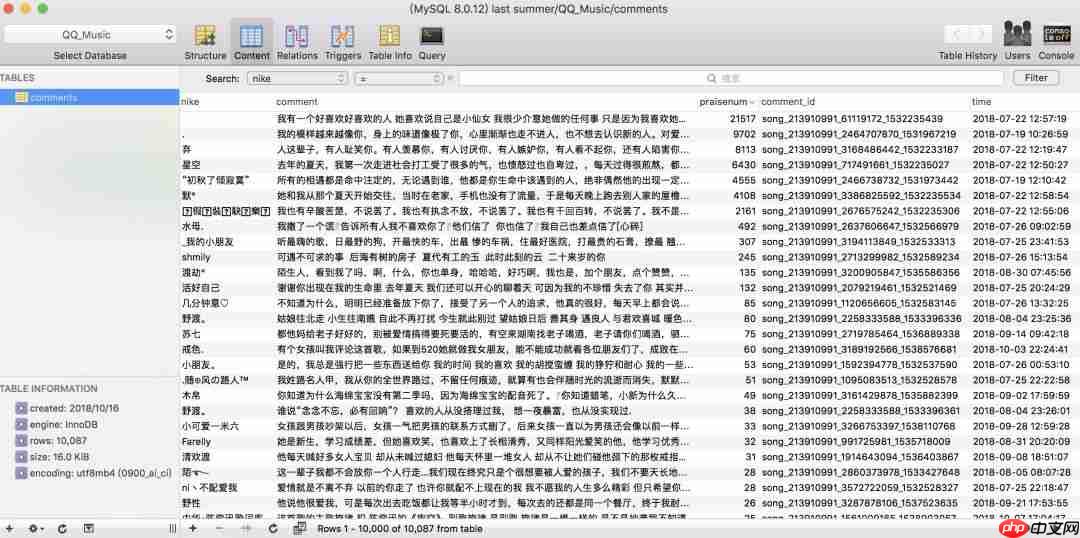Duplicate the selected row
This screenshot has width=1080, height=538.
coord(246,528)
